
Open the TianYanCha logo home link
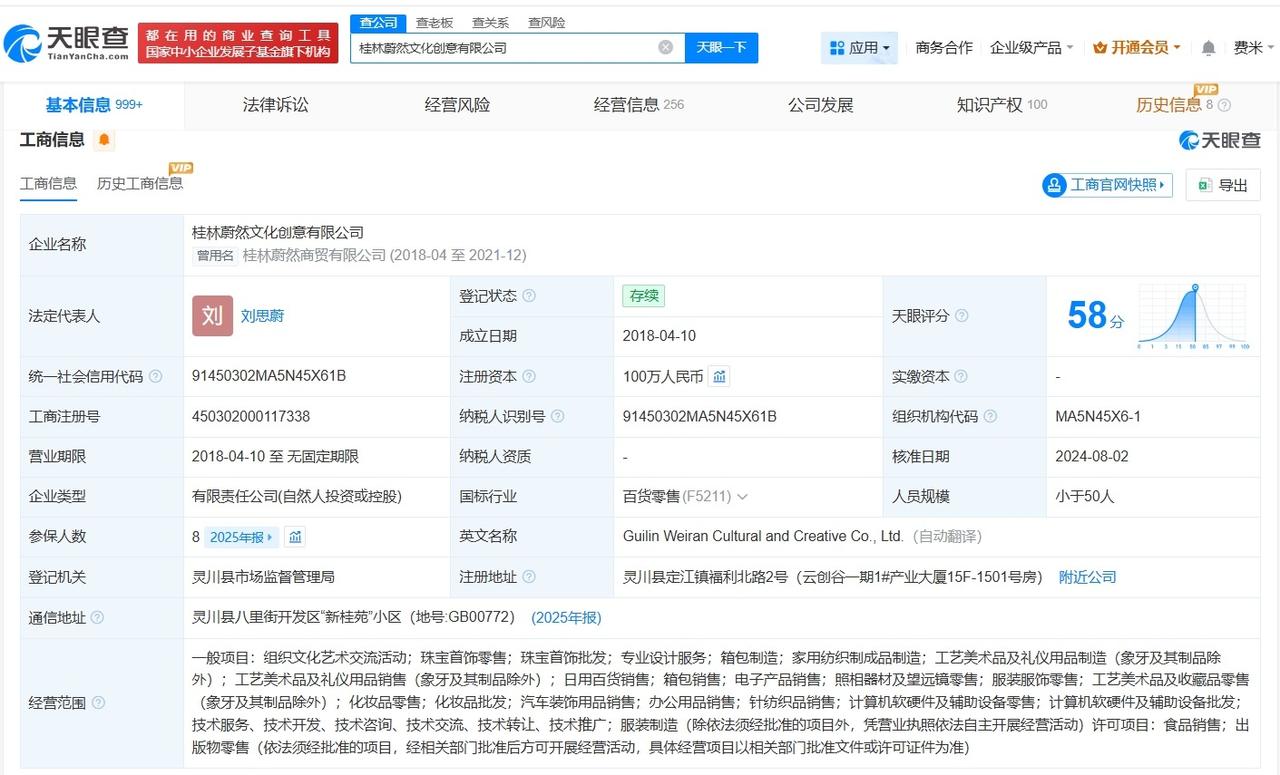[x=66, y=43]
